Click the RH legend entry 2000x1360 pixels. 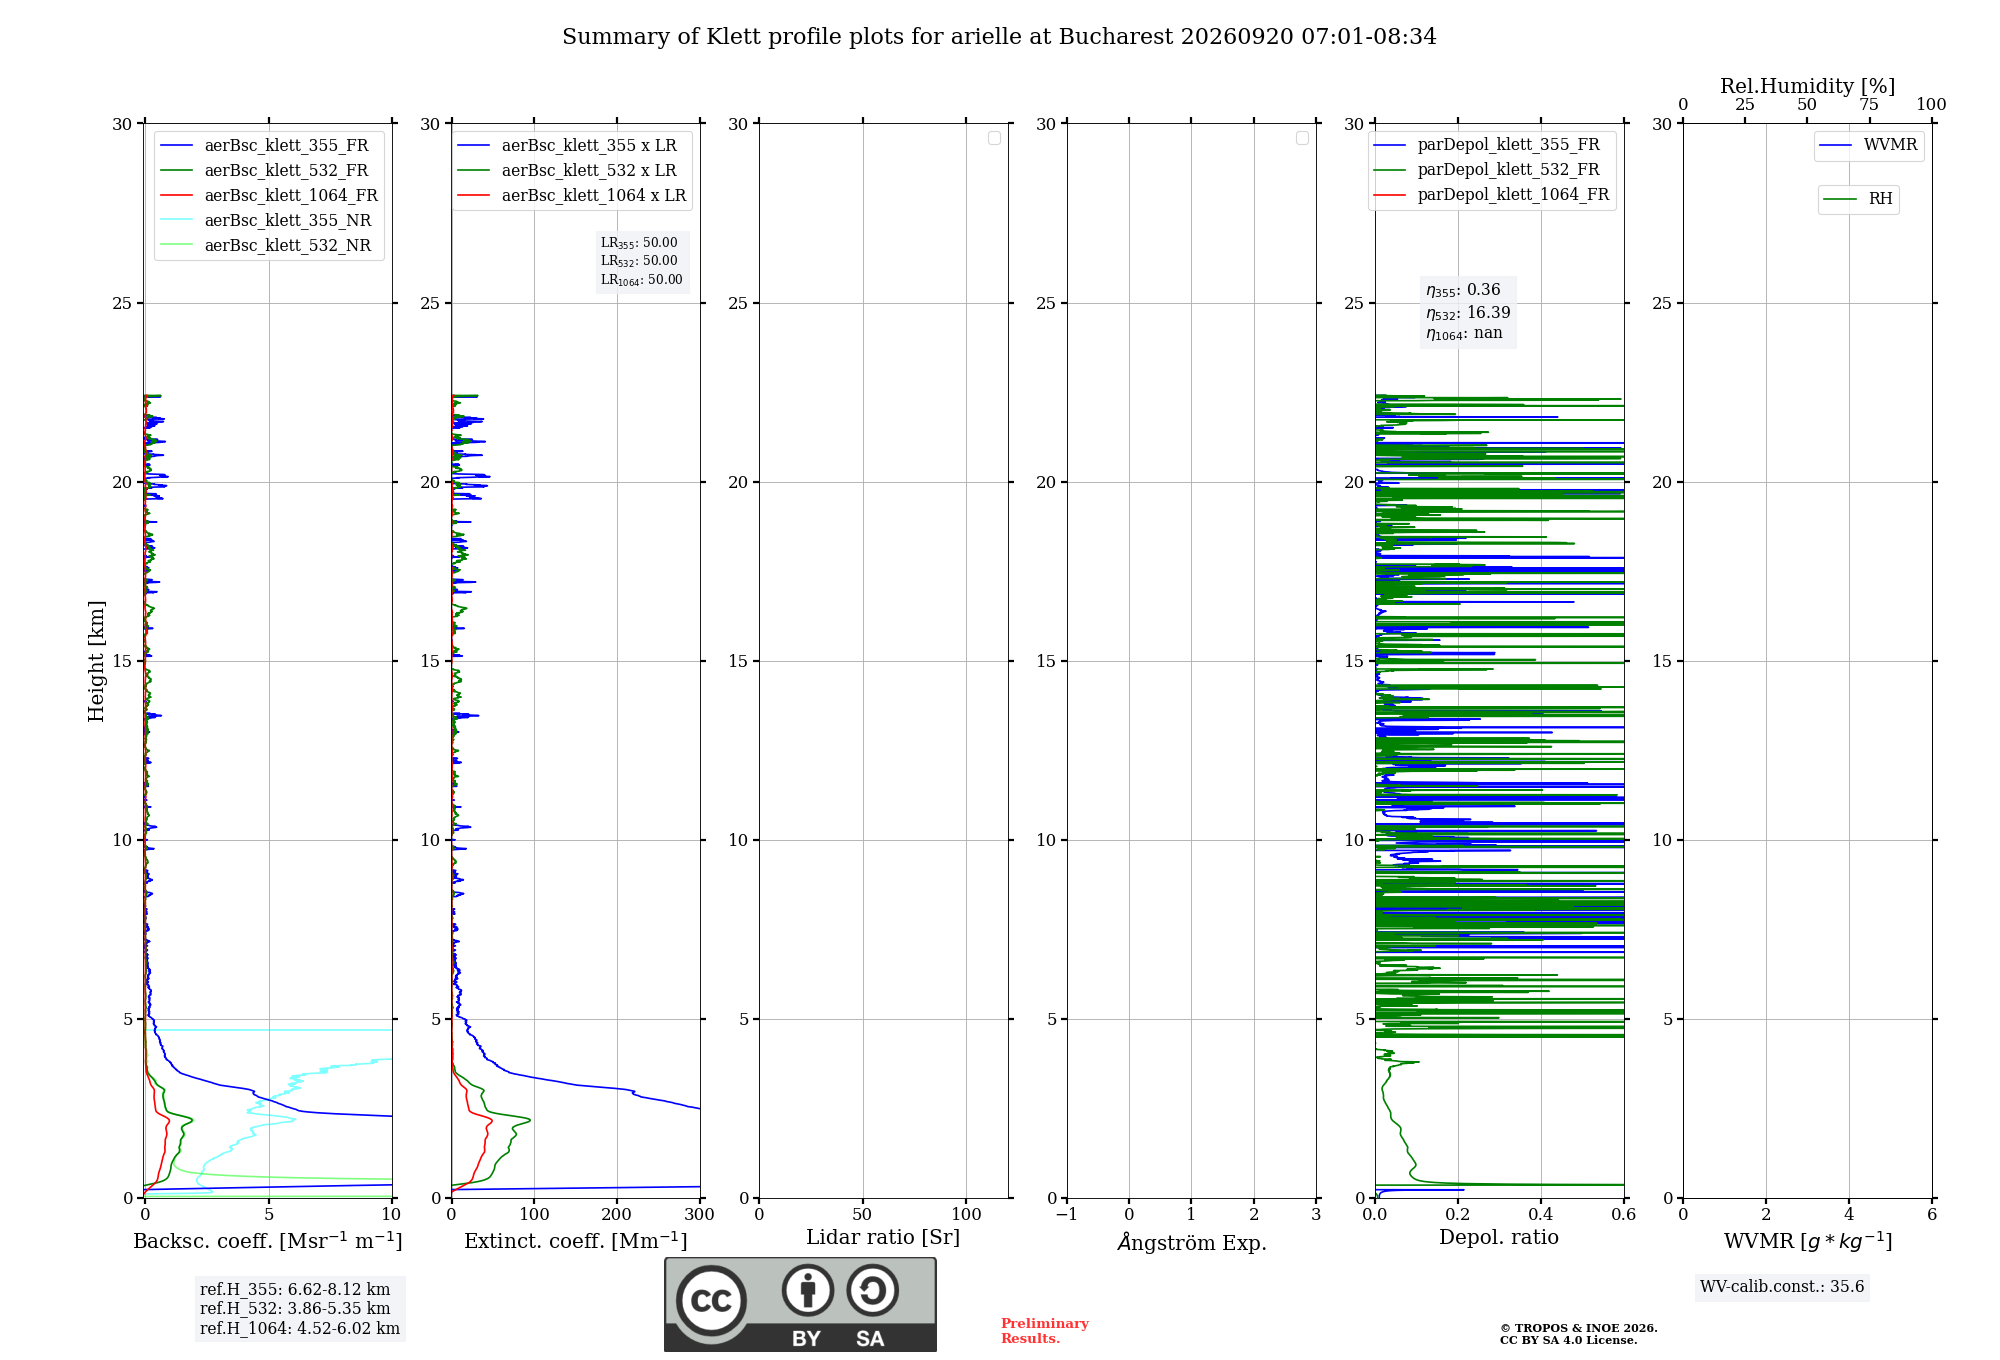(x=1858, y=199)
